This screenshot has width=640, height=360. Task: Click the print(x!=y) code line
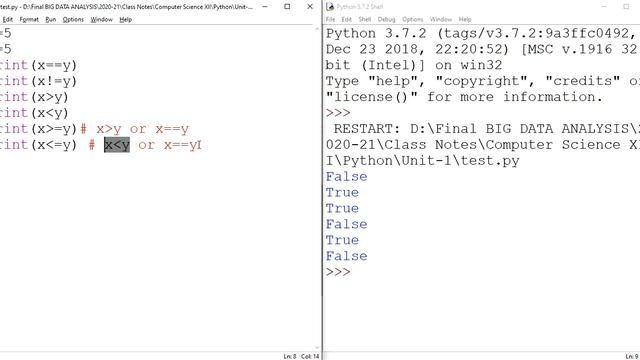38,81
